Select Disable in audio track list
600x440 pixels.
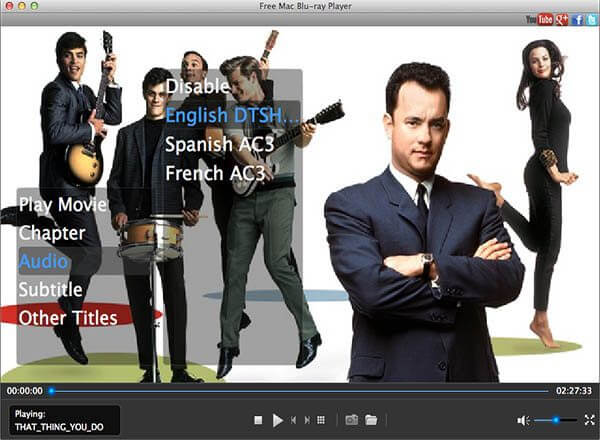[198, 86]
